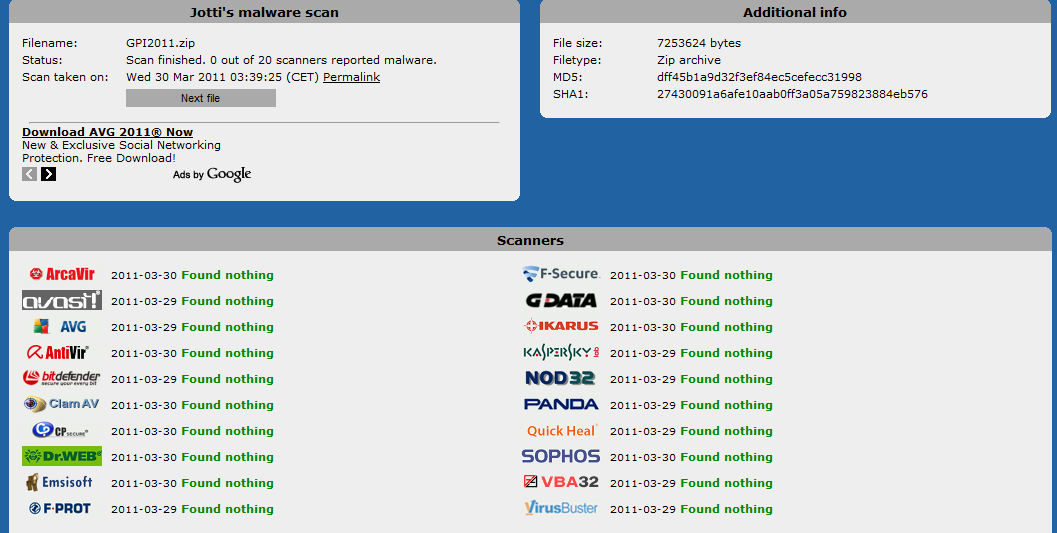The height and width of the screenshot is (533, 1057).
Task: Open the Download AVG 2011 Now ad link
Action: click(x=107, y=132)
